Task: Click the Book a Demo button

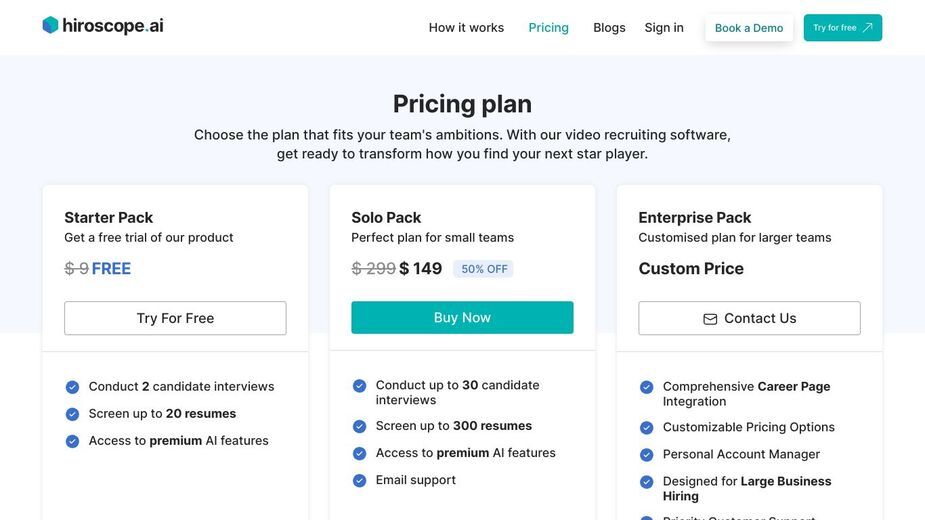Action: coord(749,28)
